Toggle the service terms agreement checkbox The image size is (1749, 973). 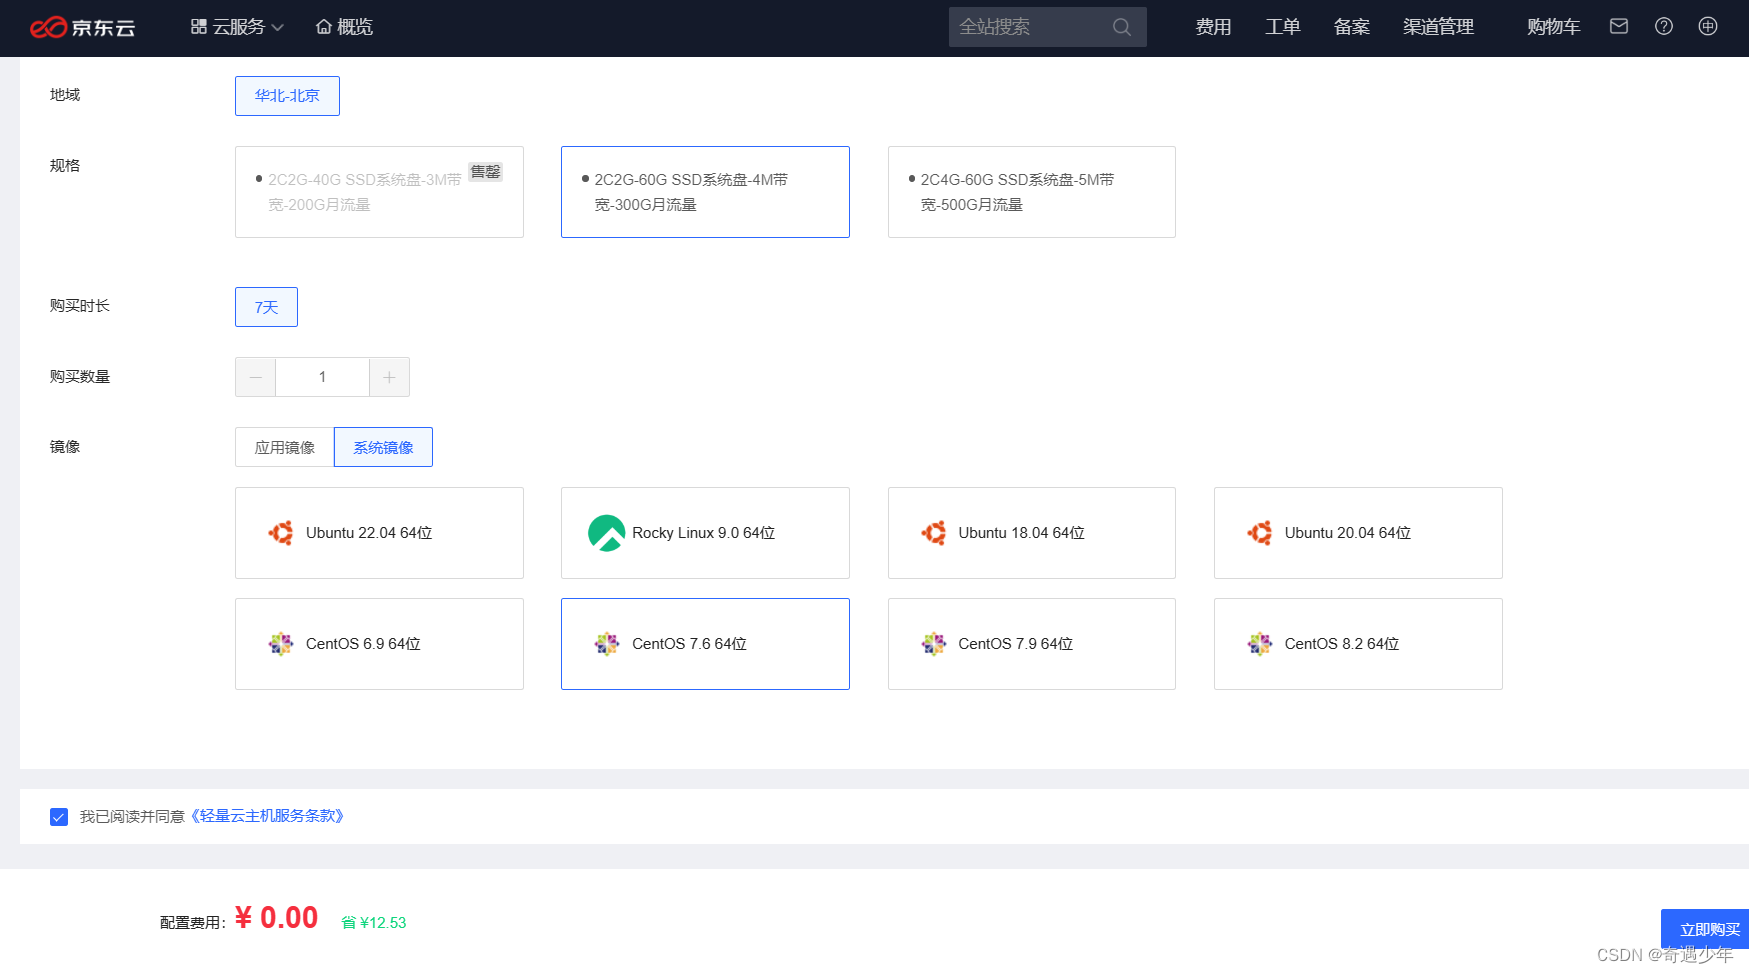pos(59,817)
